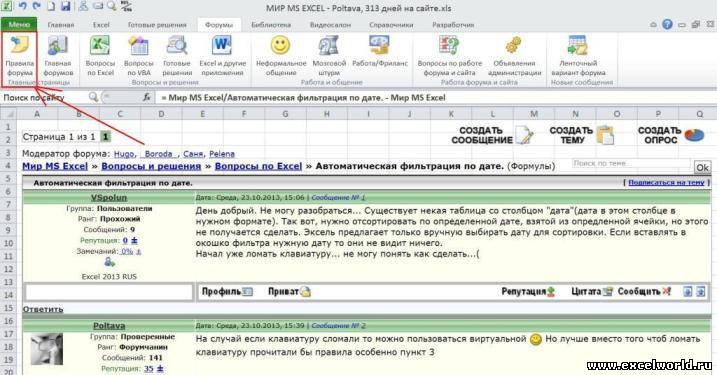Viewport: 717px width, 375px height.
Task: Open Poltava user name link
Action: (109, 326)
